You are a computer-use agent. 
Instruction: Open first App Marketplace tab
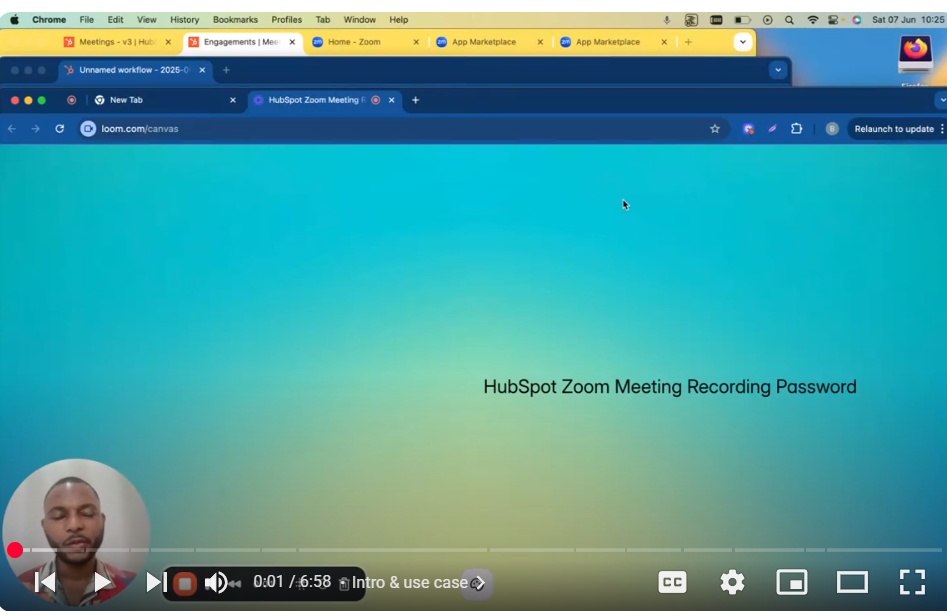tap(489, 42)
